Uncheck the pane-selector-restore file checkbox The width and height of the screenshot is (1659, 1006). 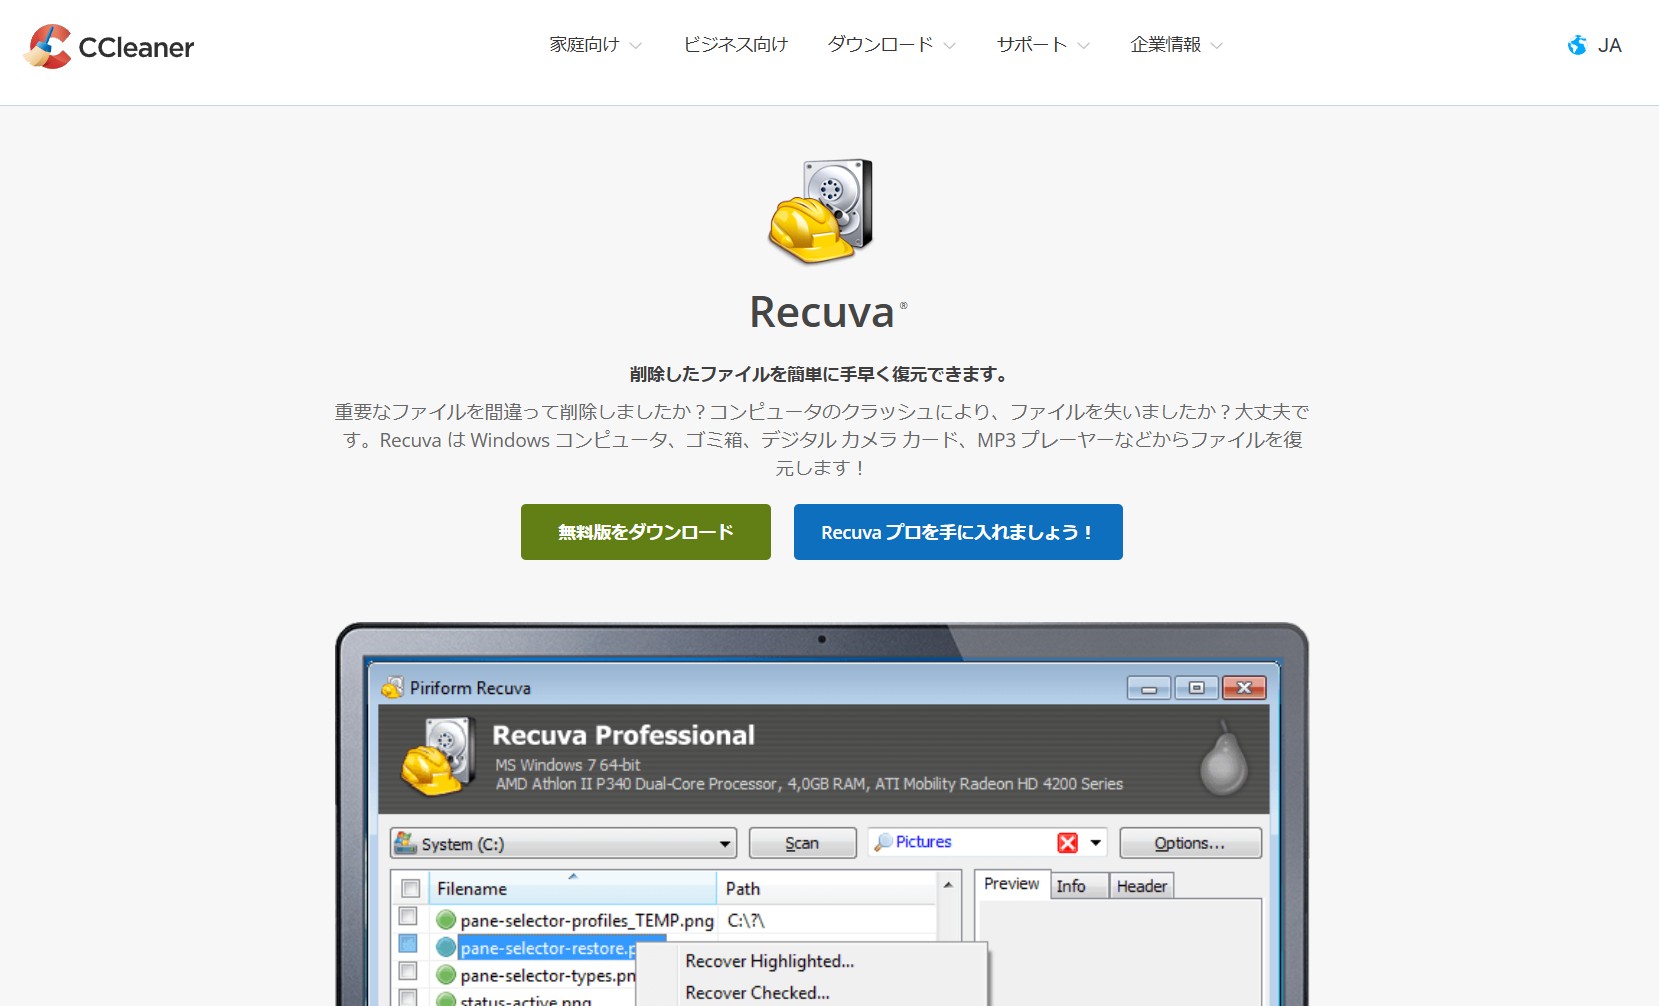click(408, 944)
